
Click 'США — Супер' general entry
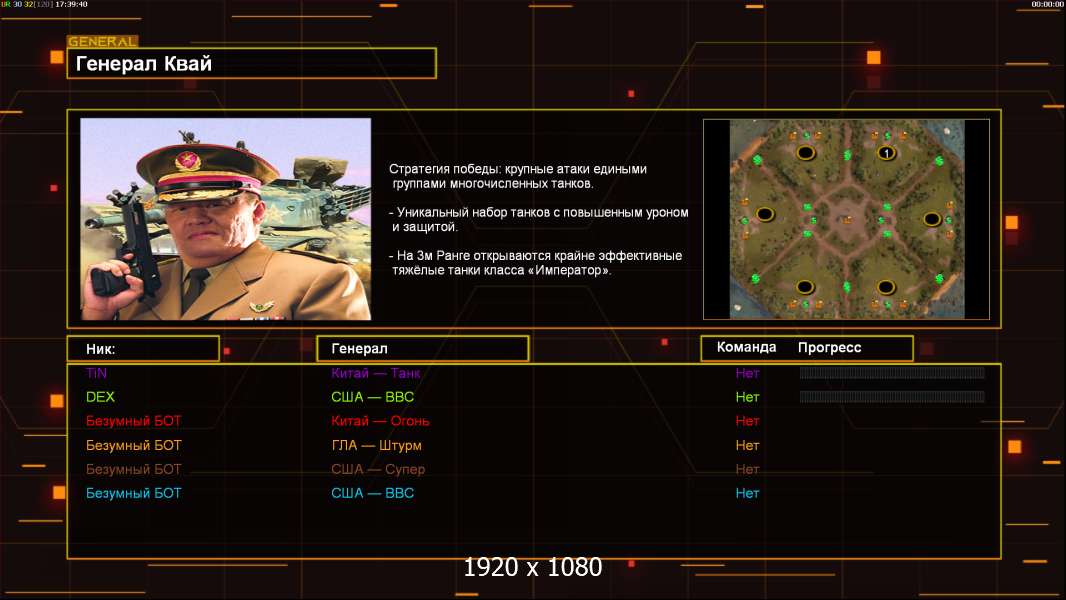click(x=378, y=470)
